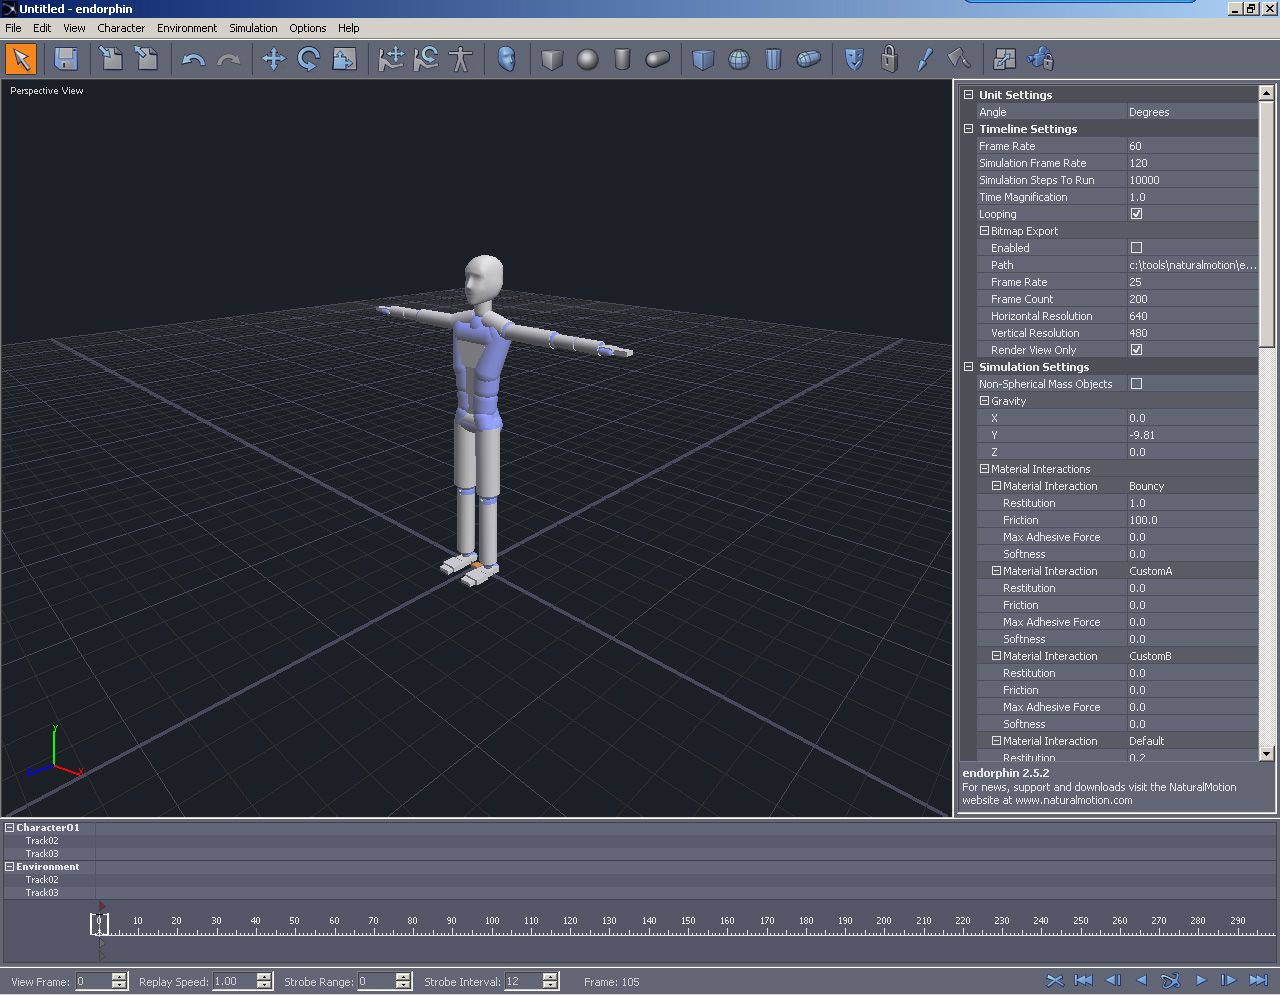Open the Edit menu
The width and height of the screenshot is (1280, 995).
pyautogui.click(x=42, y=28)
